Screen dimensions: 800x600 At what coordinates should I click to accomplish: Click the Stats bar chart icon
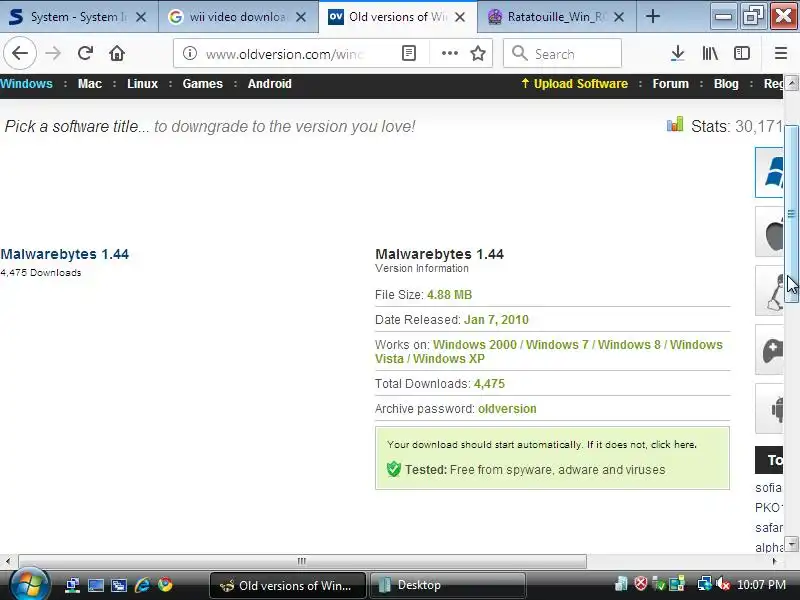tap(674, 124)
